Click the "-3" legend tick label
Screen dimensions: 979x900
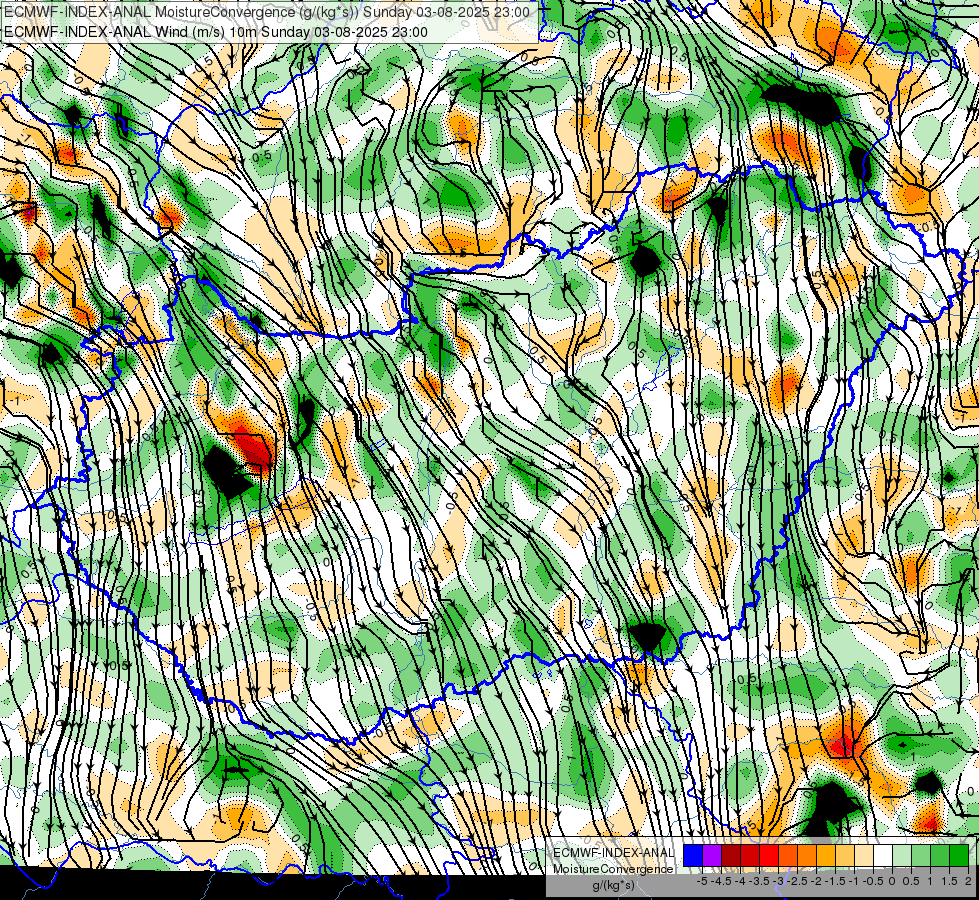[778, 881]
